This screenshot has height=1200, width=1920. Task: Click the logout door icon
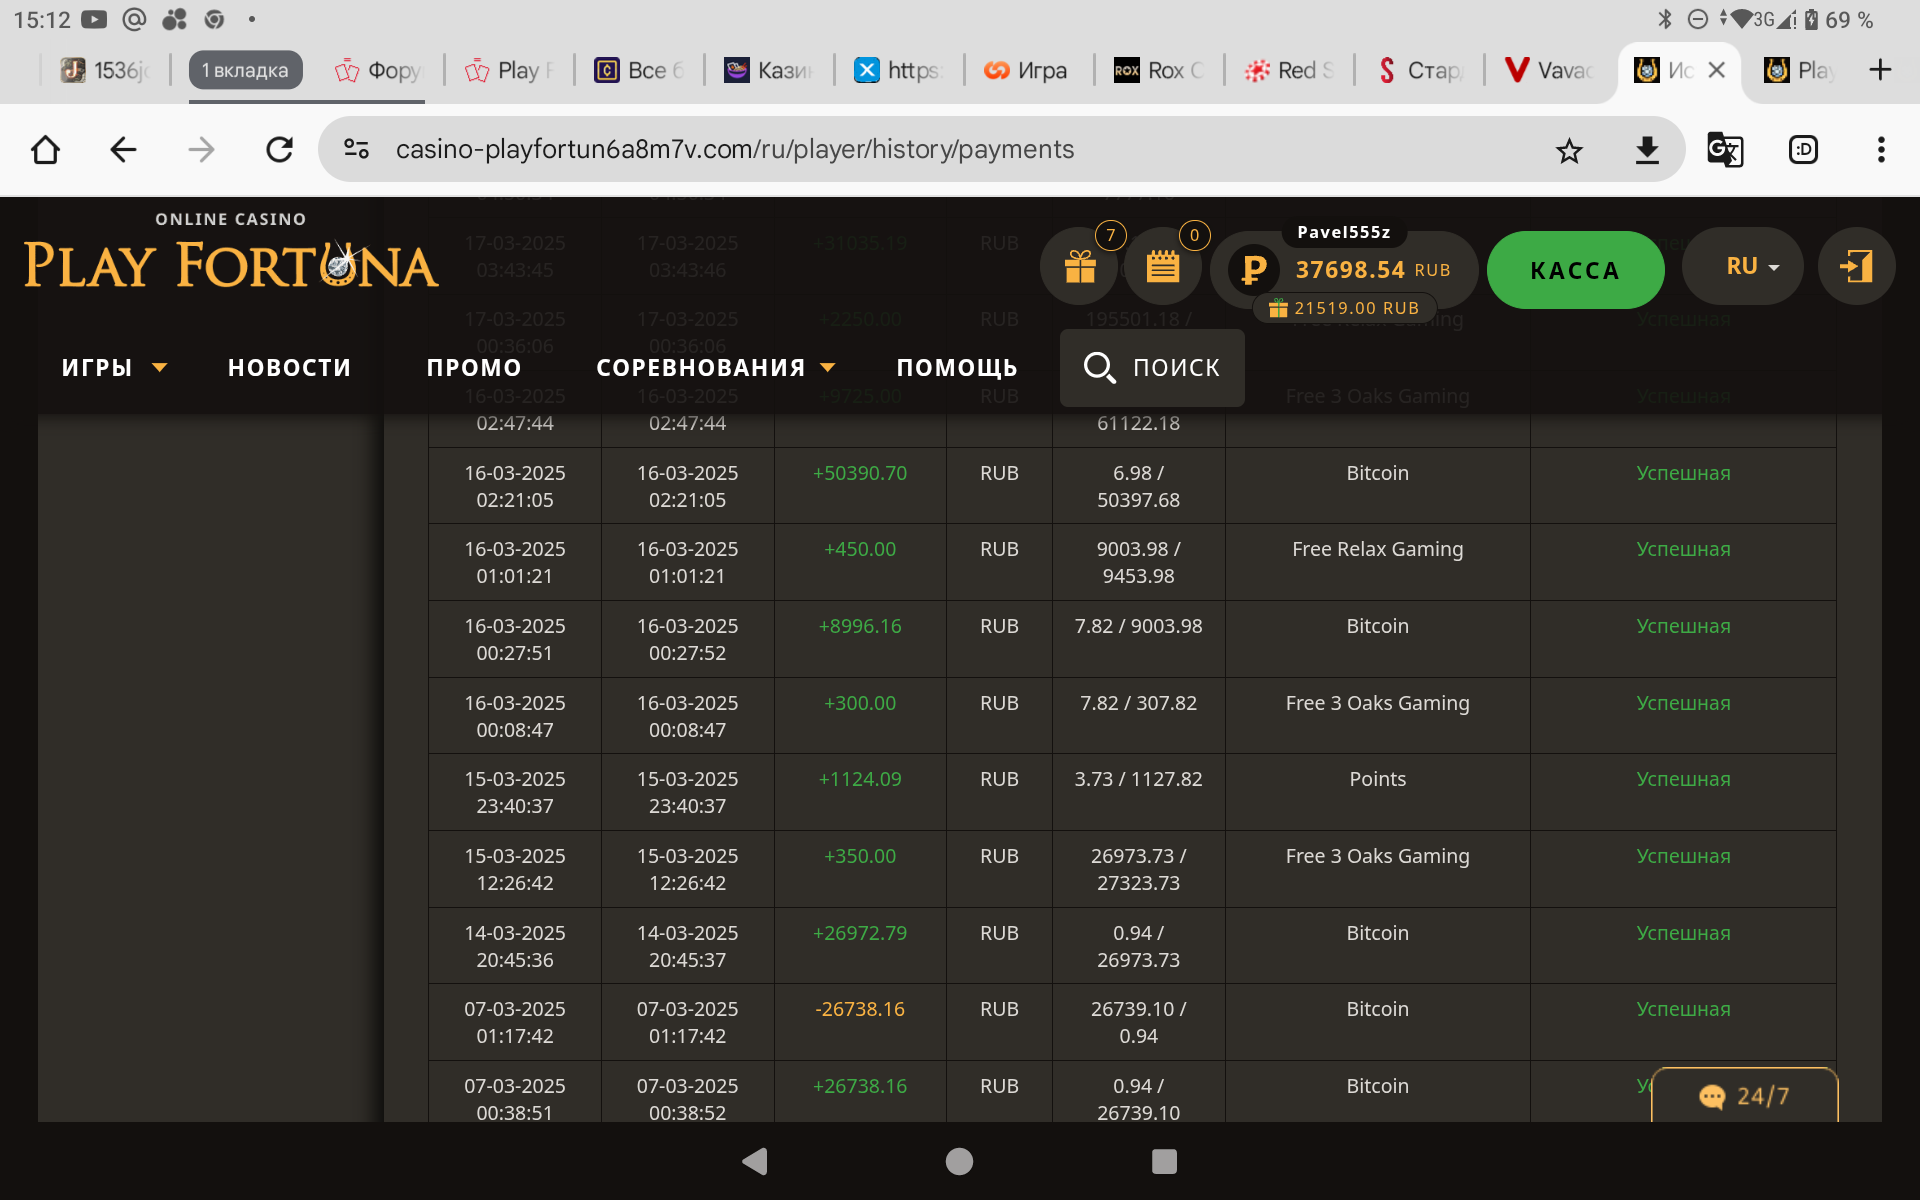click(x=1856, y=266)
